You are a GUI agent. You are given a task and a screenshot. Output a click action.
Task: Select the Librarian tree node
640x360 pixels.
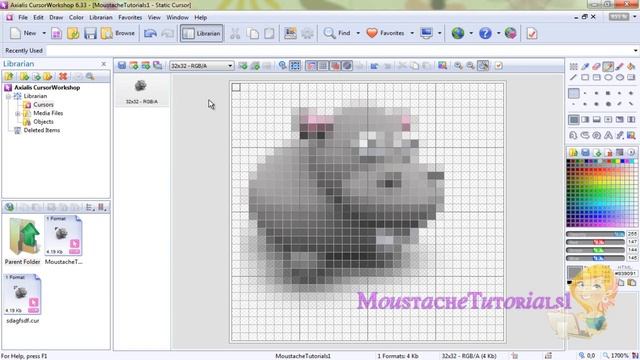coord(35,96)
